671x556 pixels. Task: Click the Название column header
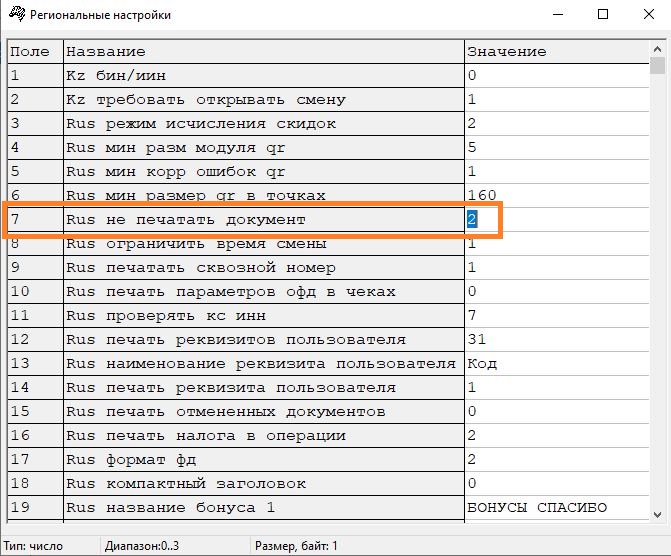(x=264, y=52)
